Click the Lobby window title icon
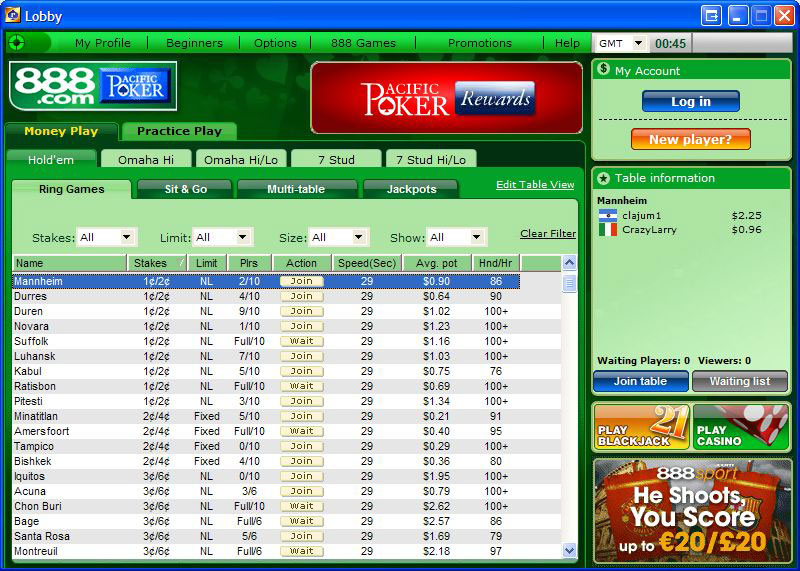This screenshot has width=800, height=571. click(x=12, y=15)
